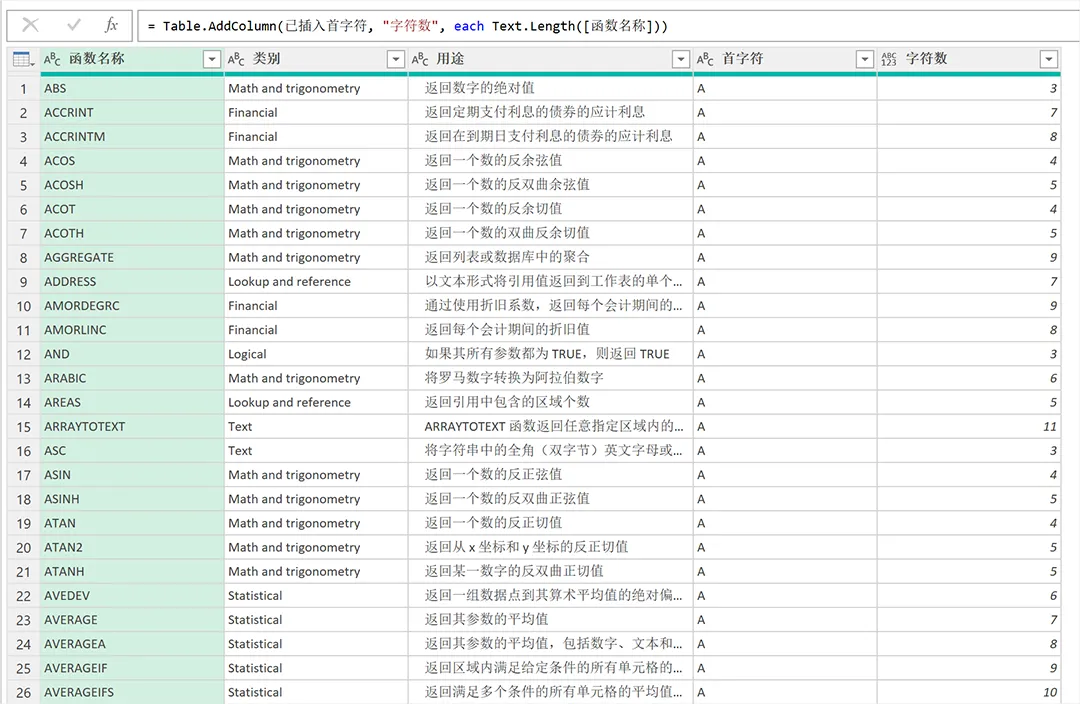
Task: Click the AVEDEV cell
Action: 132,595
